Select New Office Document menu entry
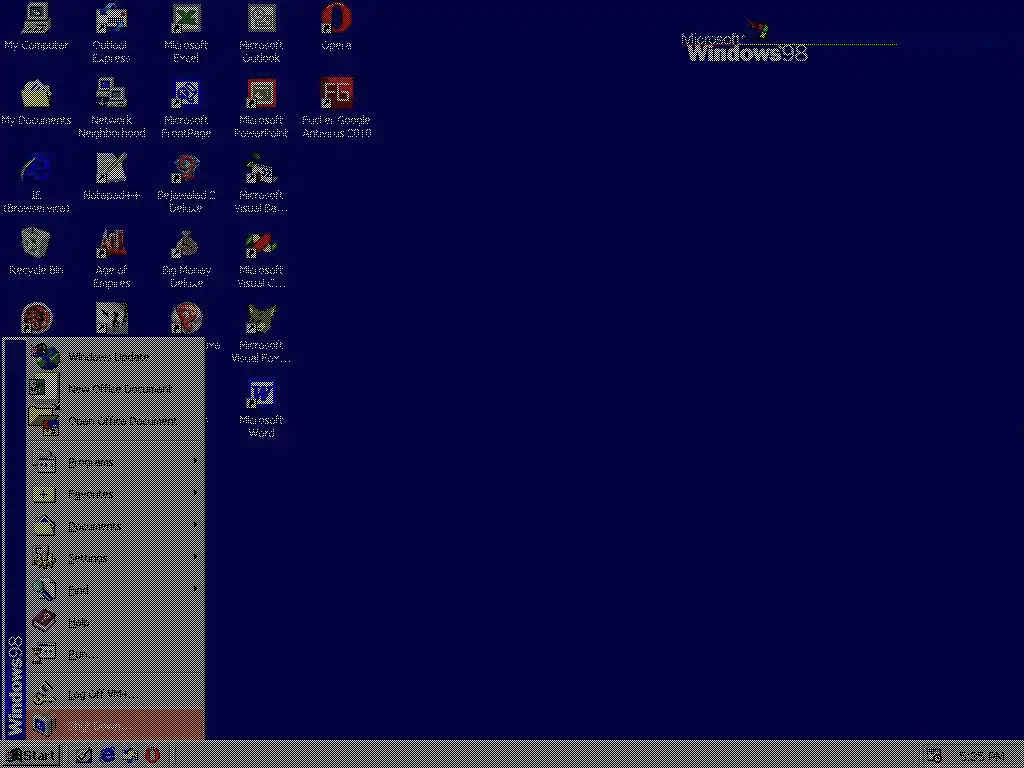Image resolution: width=1024 pixels, height=768 pixels. [116, 389]
